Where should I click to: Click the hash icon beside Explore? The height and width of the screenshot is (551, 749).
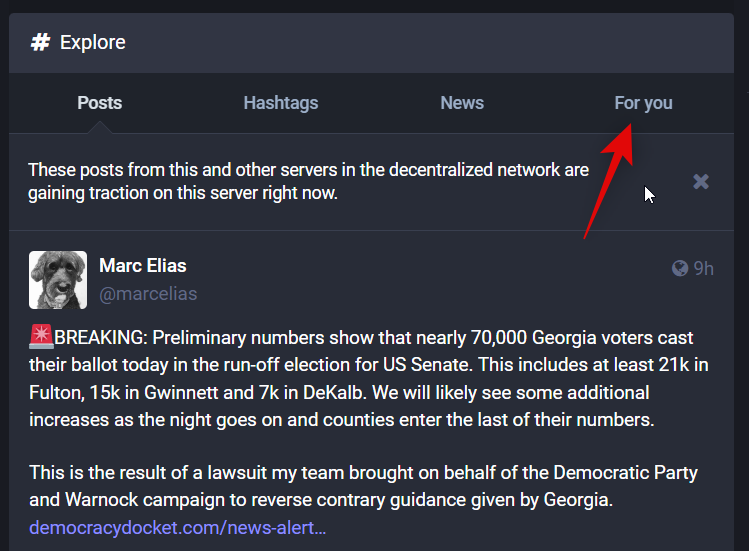(40, 42)
